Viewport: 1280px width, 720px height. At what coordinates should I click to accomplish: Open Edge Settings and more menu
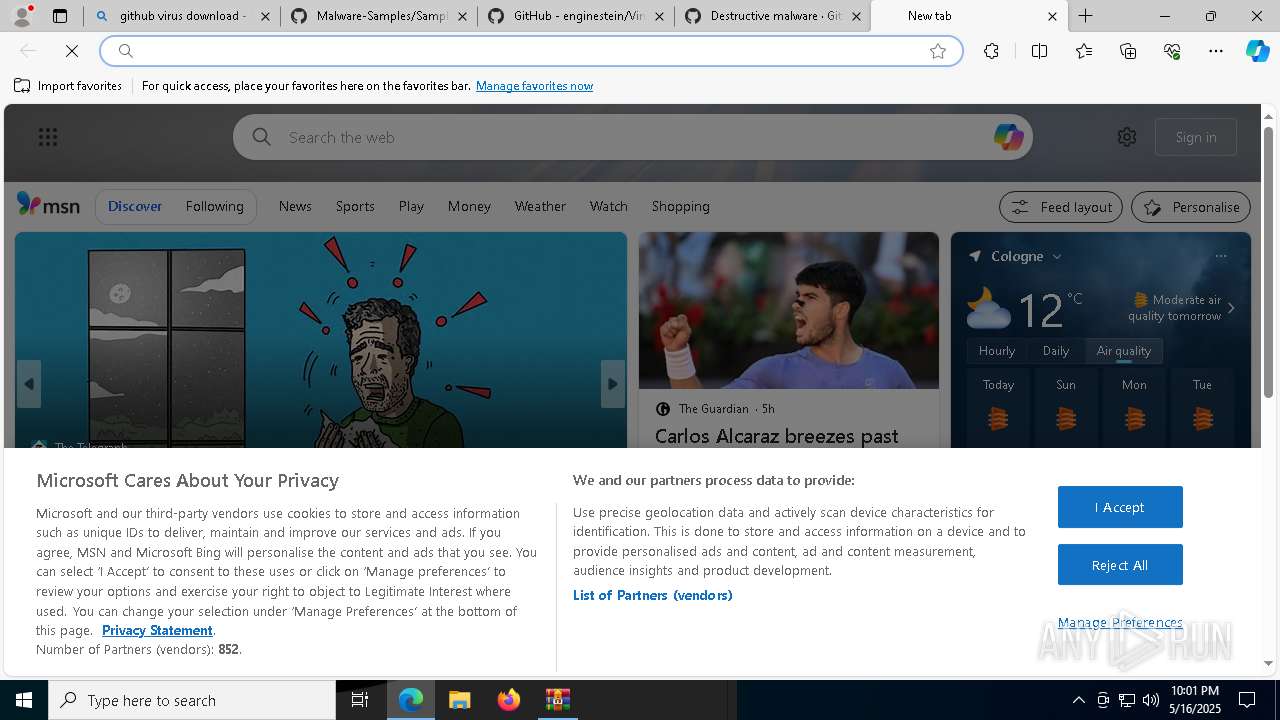[1216, 51]
